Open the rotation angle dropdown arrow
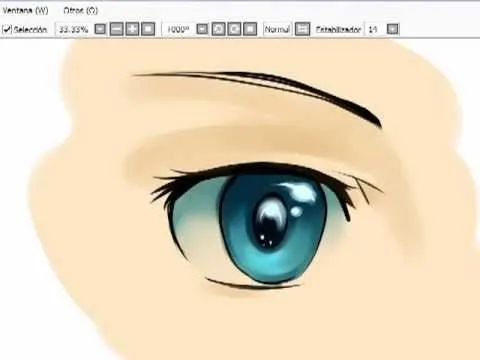This screenshot has height=360, width=480. [202, 29]
